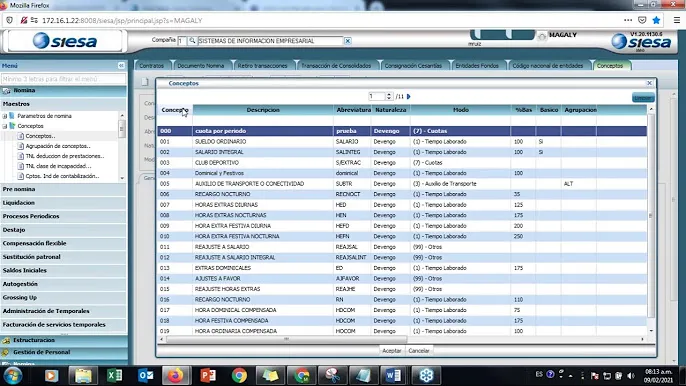Expand the Pre nomina menu section
686x386 pixels.
63,189
